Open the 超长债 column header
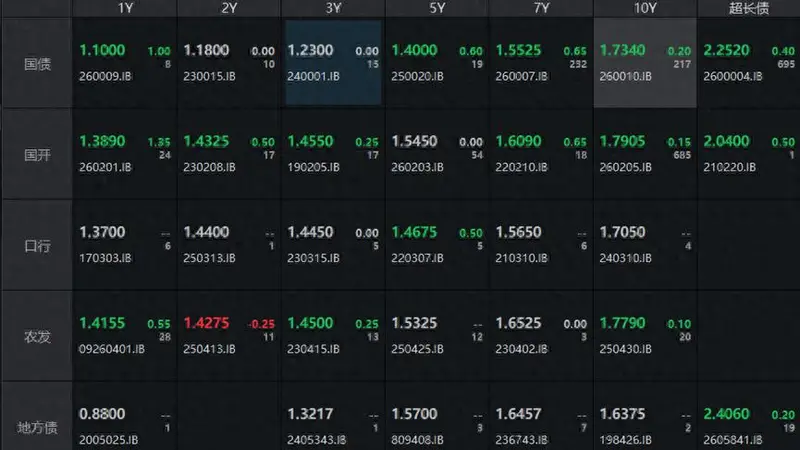Image resolution: width=800 pixels, height=450 pixels. click(x=748, y=8)
